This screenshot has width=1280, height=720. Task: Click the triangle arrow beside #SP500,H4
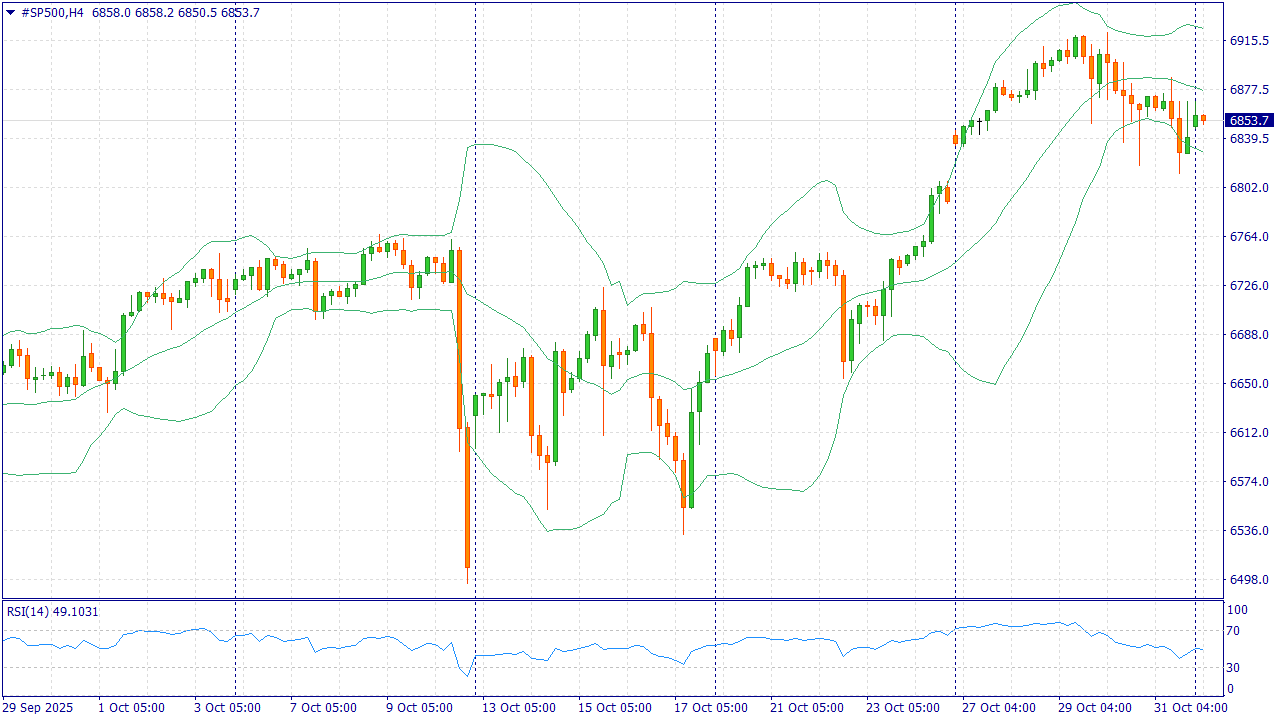11,13
